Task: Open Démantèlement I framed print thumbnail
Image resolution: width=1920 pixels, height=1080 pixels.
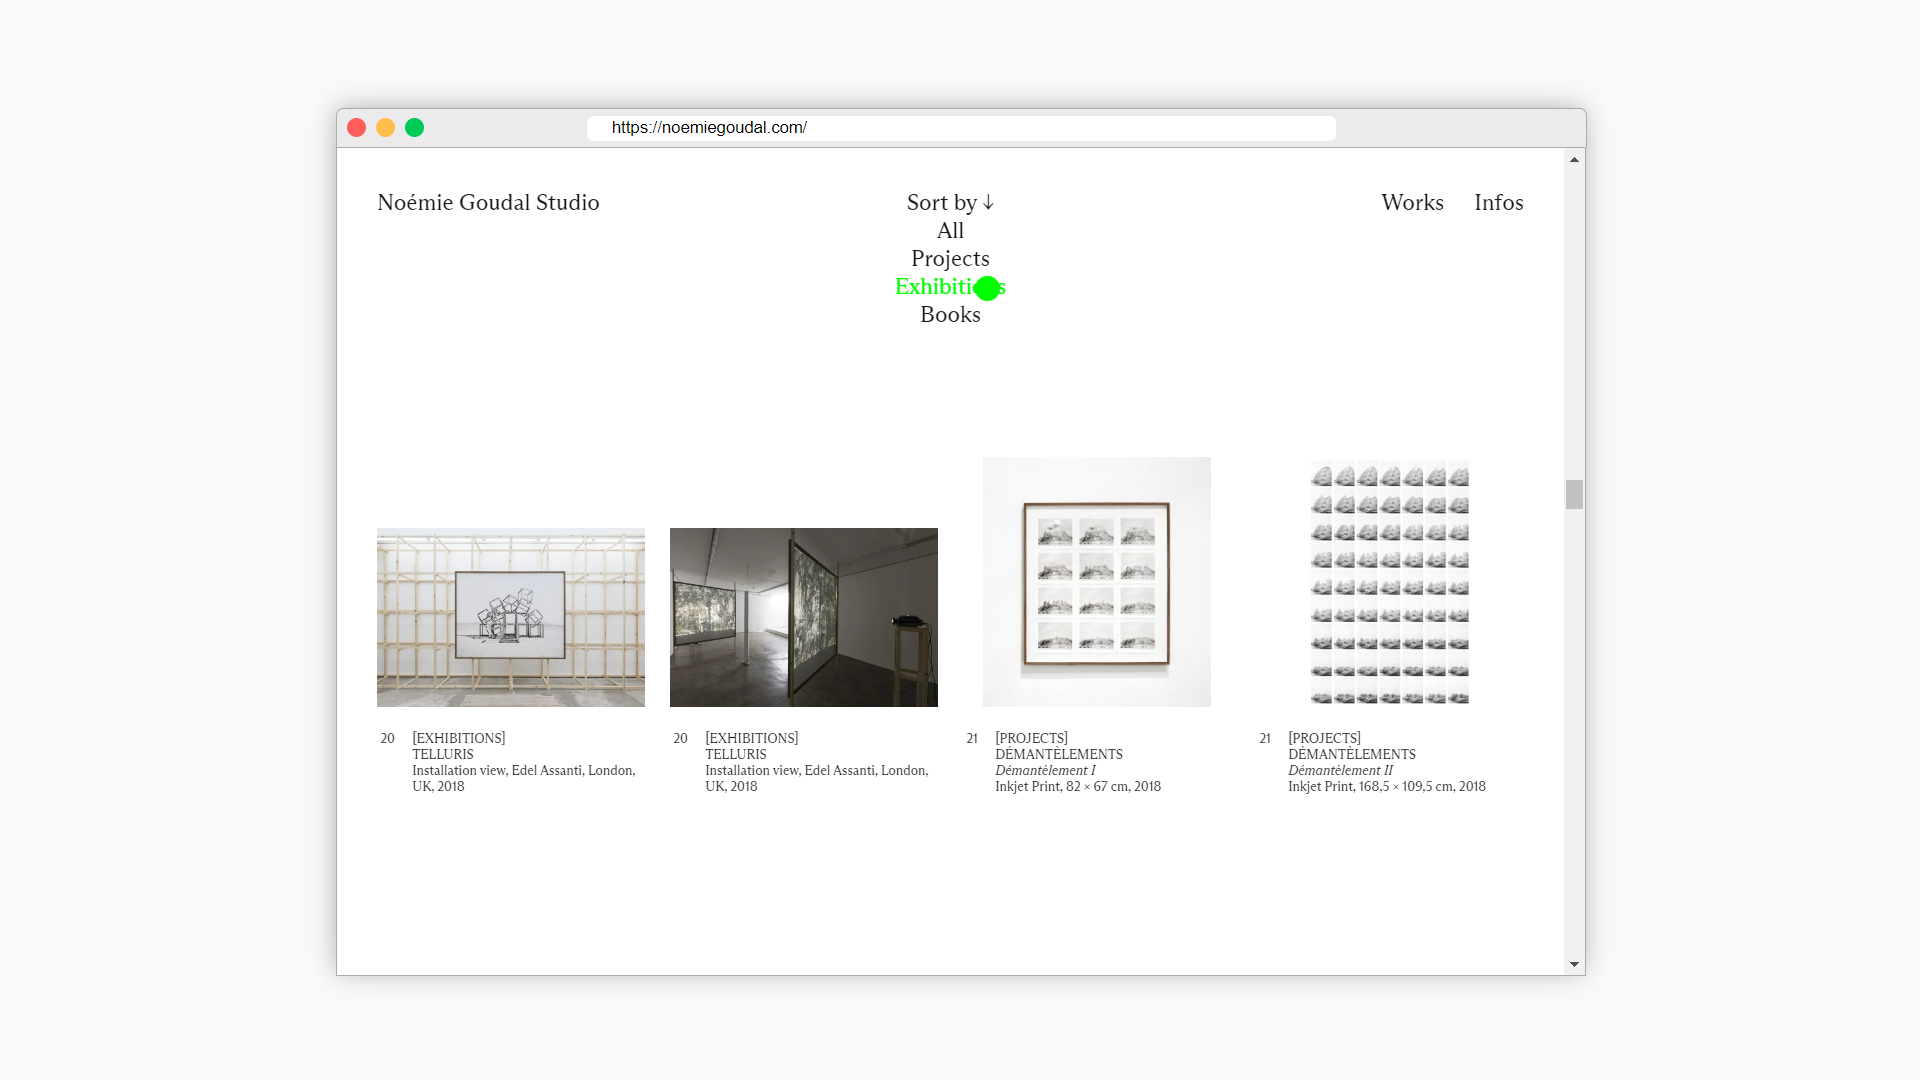Action: click(1096, 582)
